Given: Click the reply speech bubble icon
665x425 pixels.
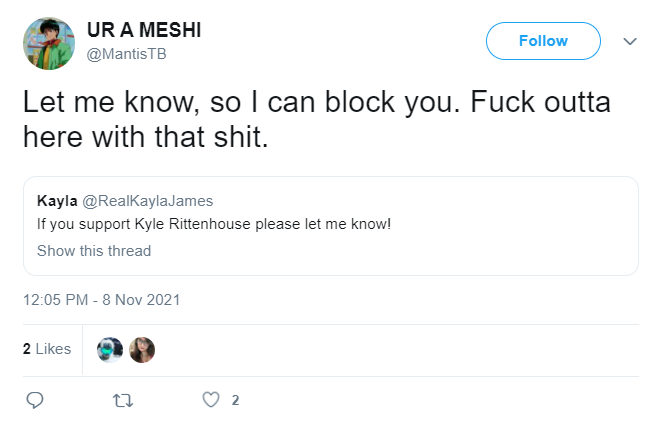Looking at the screenshot, I should point(35,400).
